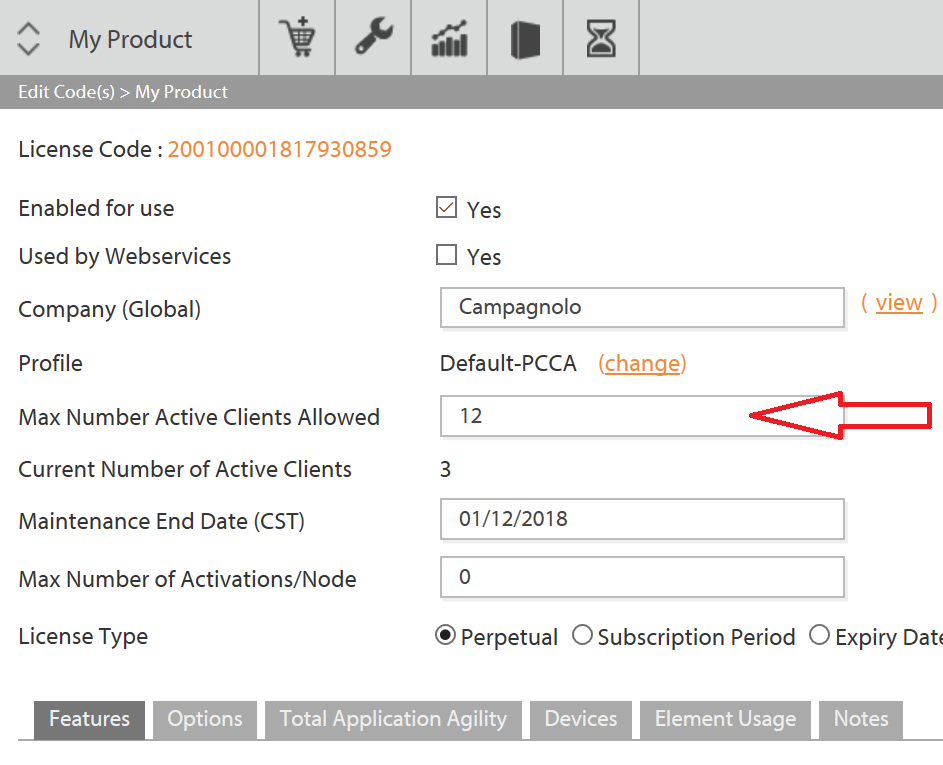
Task: Open the shopping cart icon
Action: pos(297,37)
